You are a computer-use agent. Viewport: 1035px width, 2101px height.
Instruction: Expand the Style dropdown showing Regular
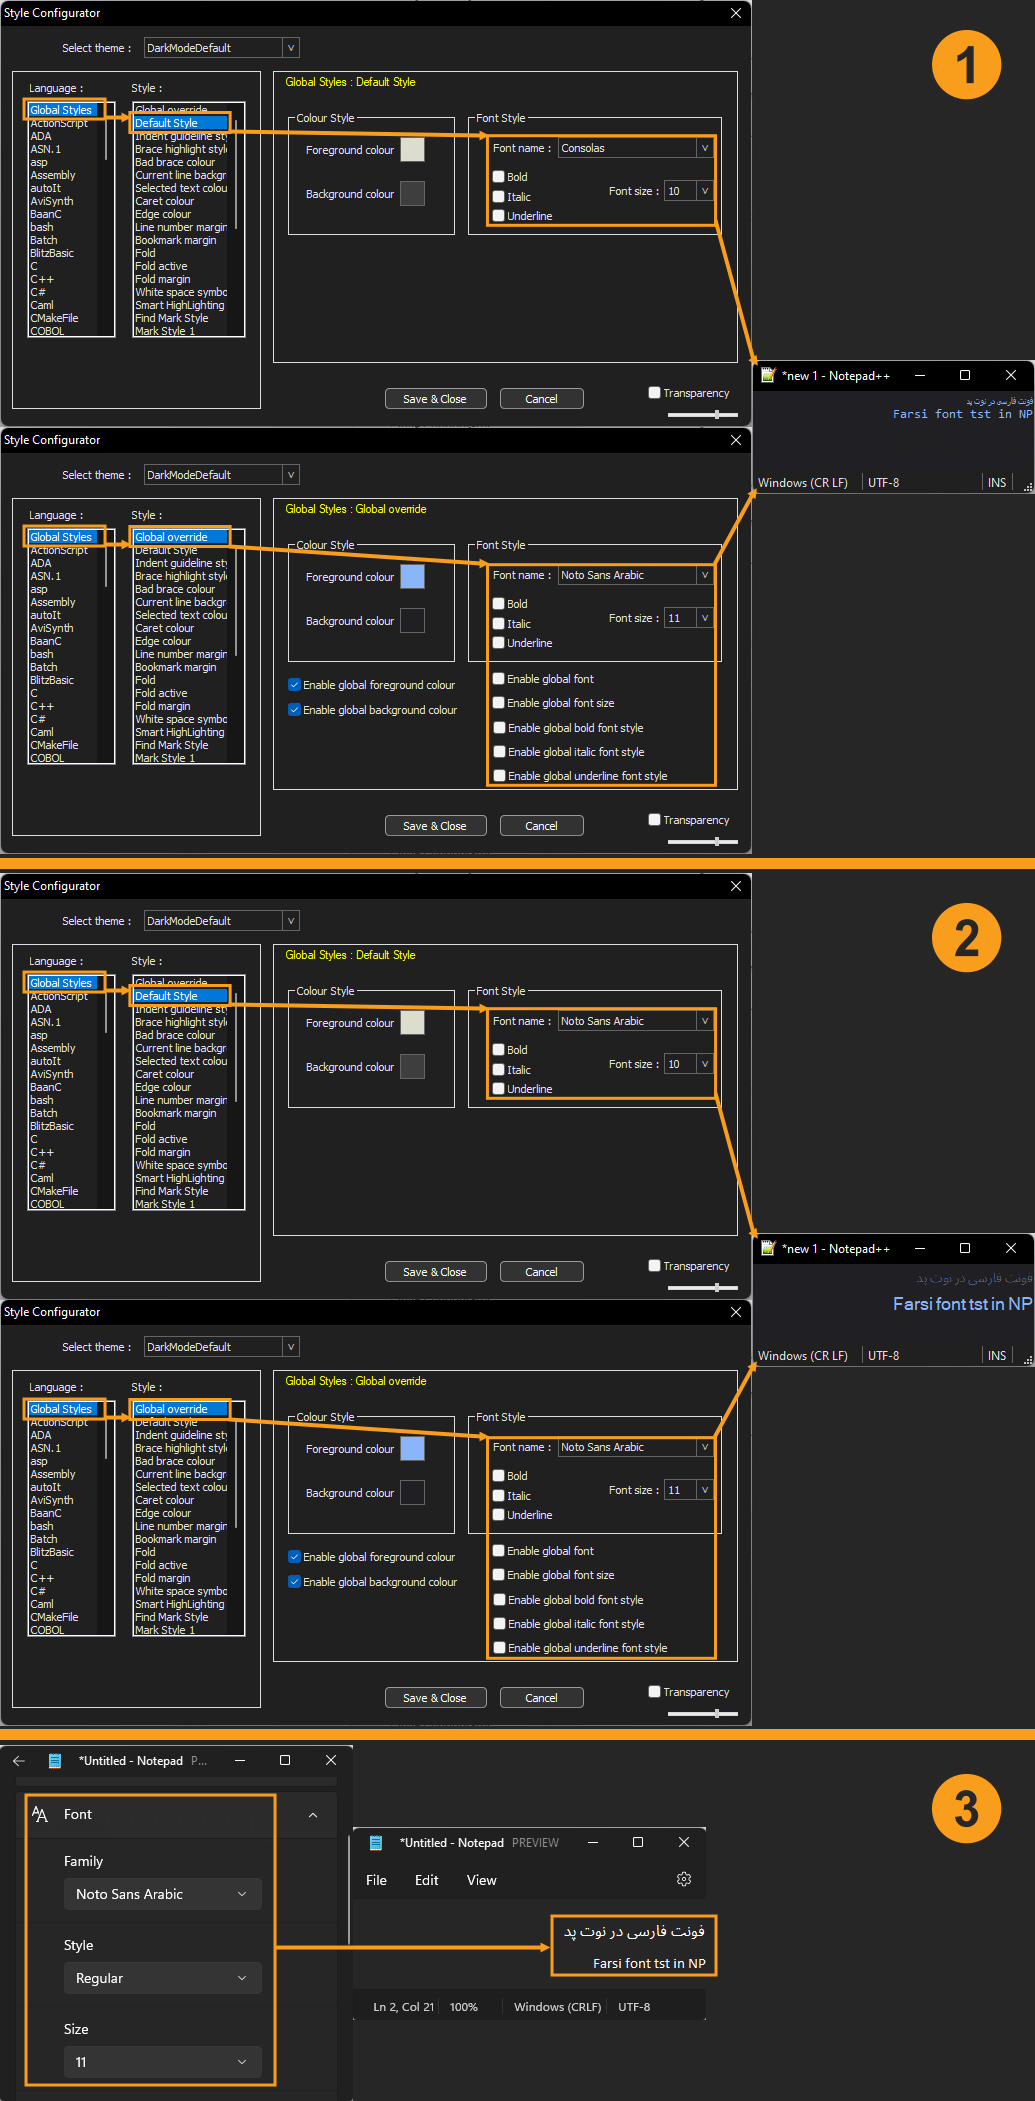point(162,1978)
